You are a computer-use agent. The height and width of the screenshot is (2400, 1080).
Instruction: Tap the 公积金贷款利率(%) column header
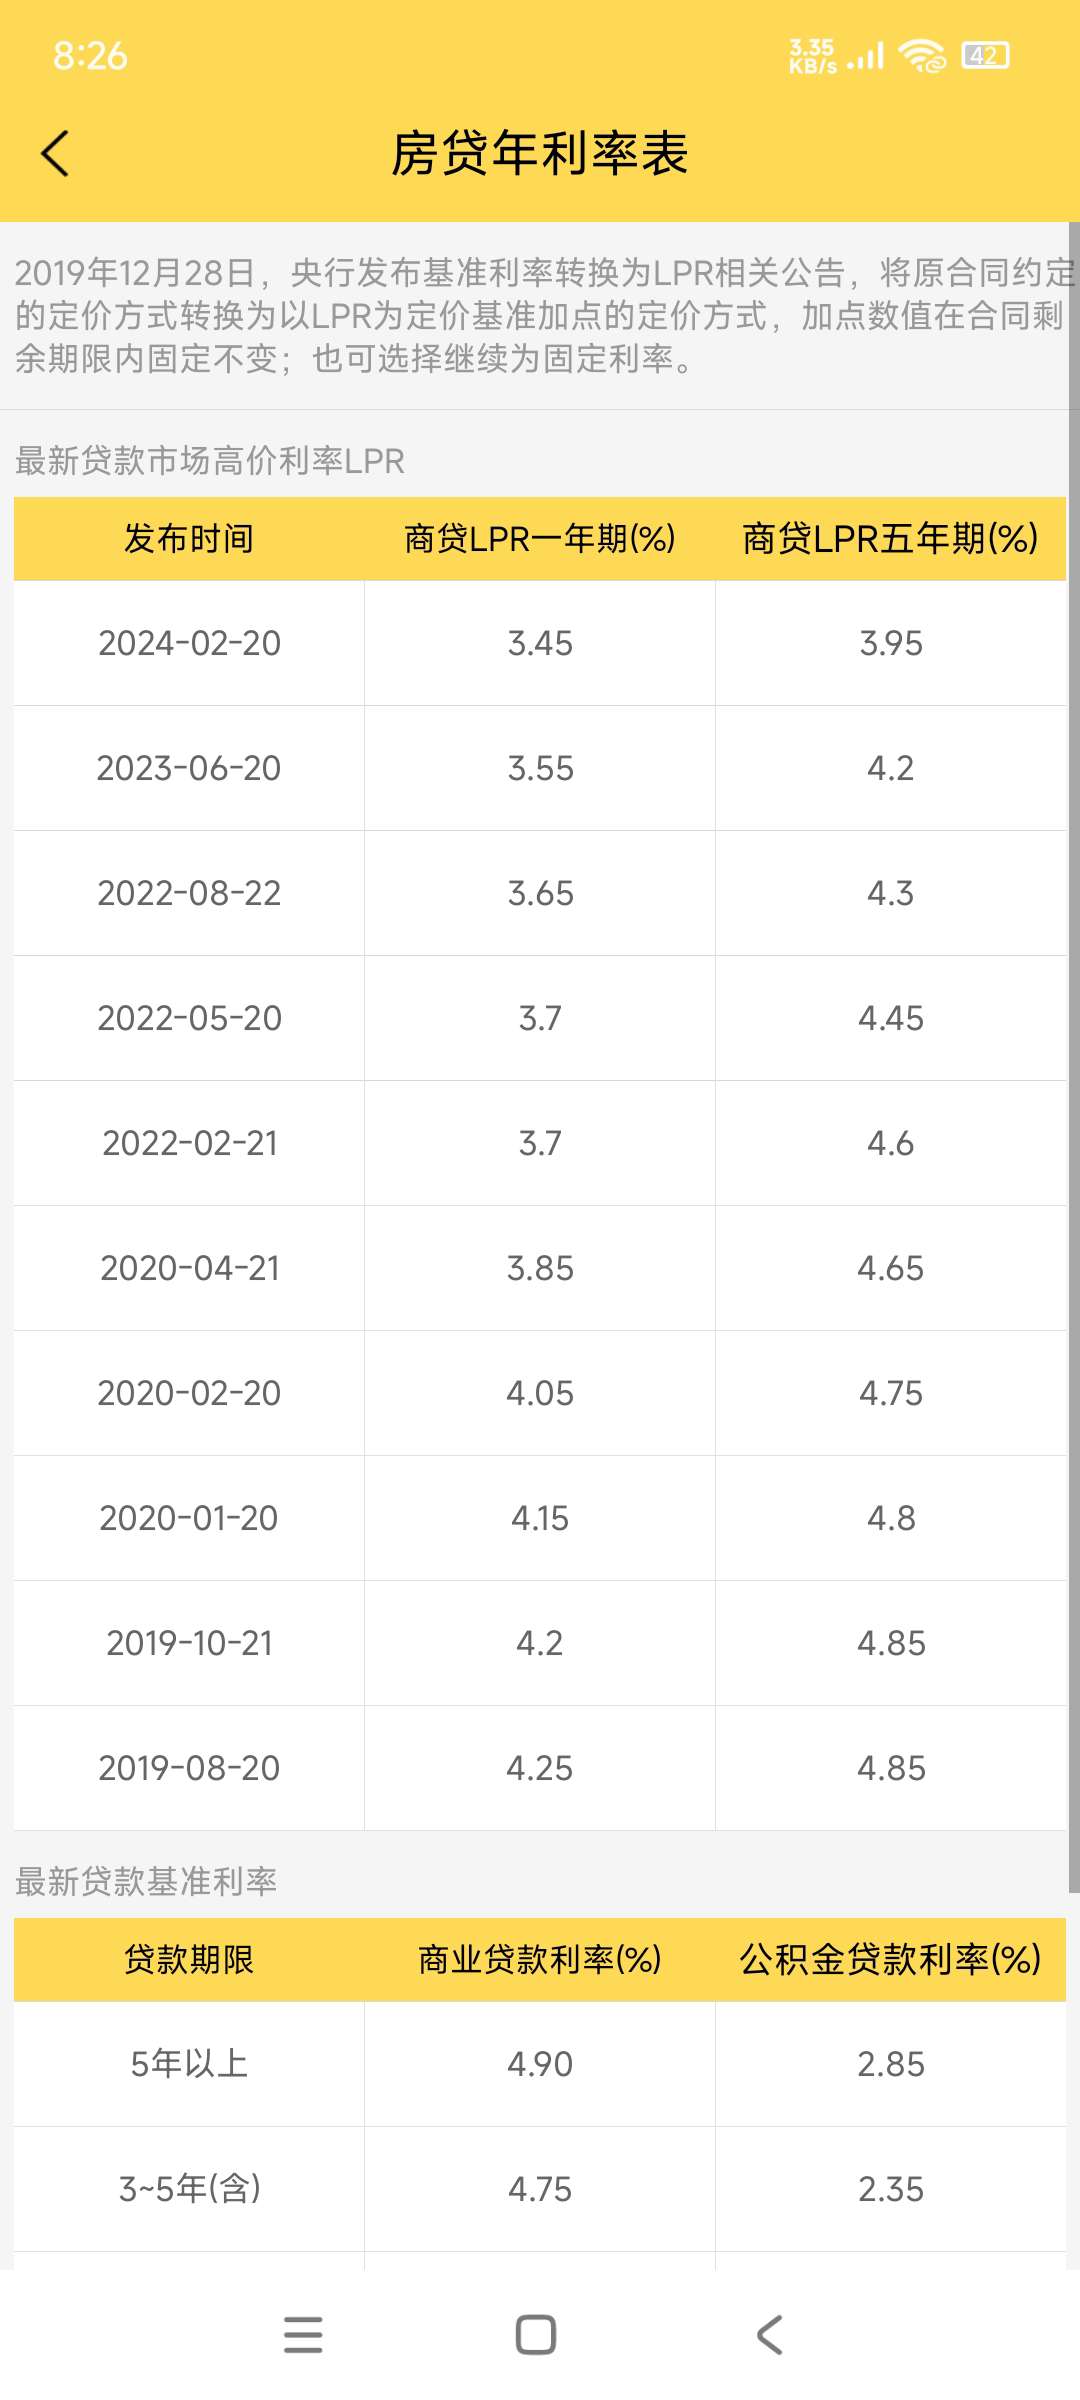[x=891, y=1960]
